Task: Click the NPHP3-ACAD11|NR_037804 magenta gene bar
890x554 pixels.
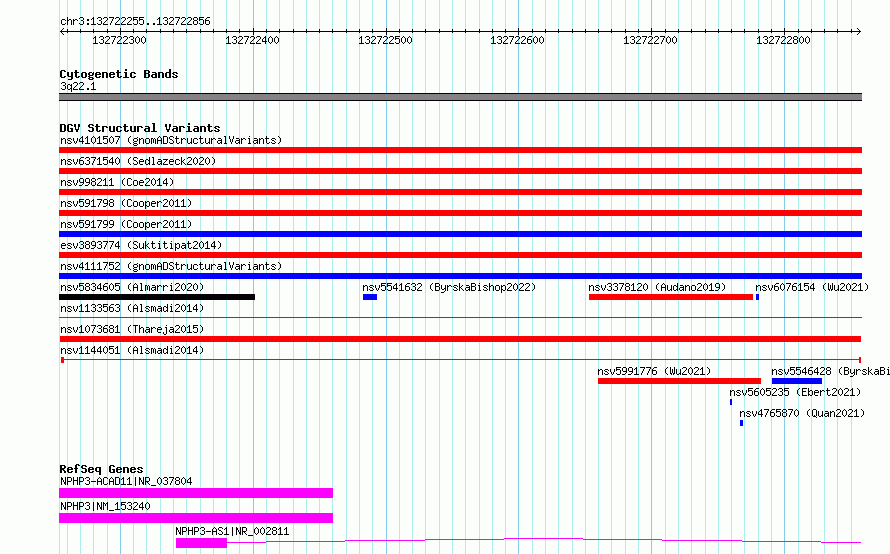Action: 196,493
